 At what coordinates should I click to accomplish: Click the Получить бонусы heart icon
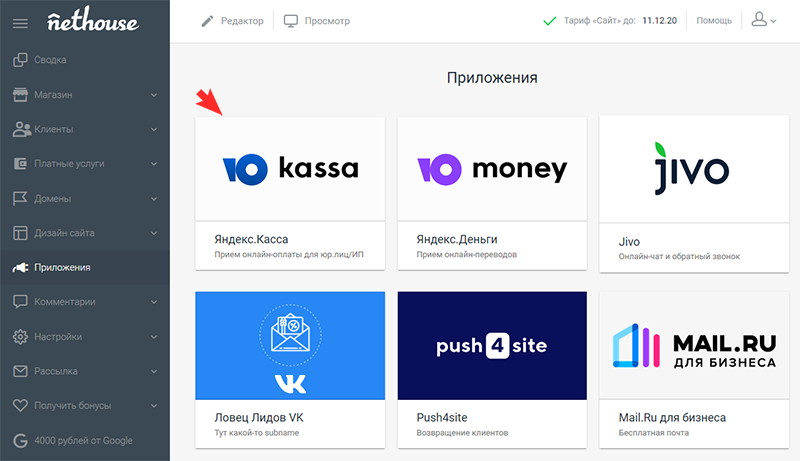point(20,406)
